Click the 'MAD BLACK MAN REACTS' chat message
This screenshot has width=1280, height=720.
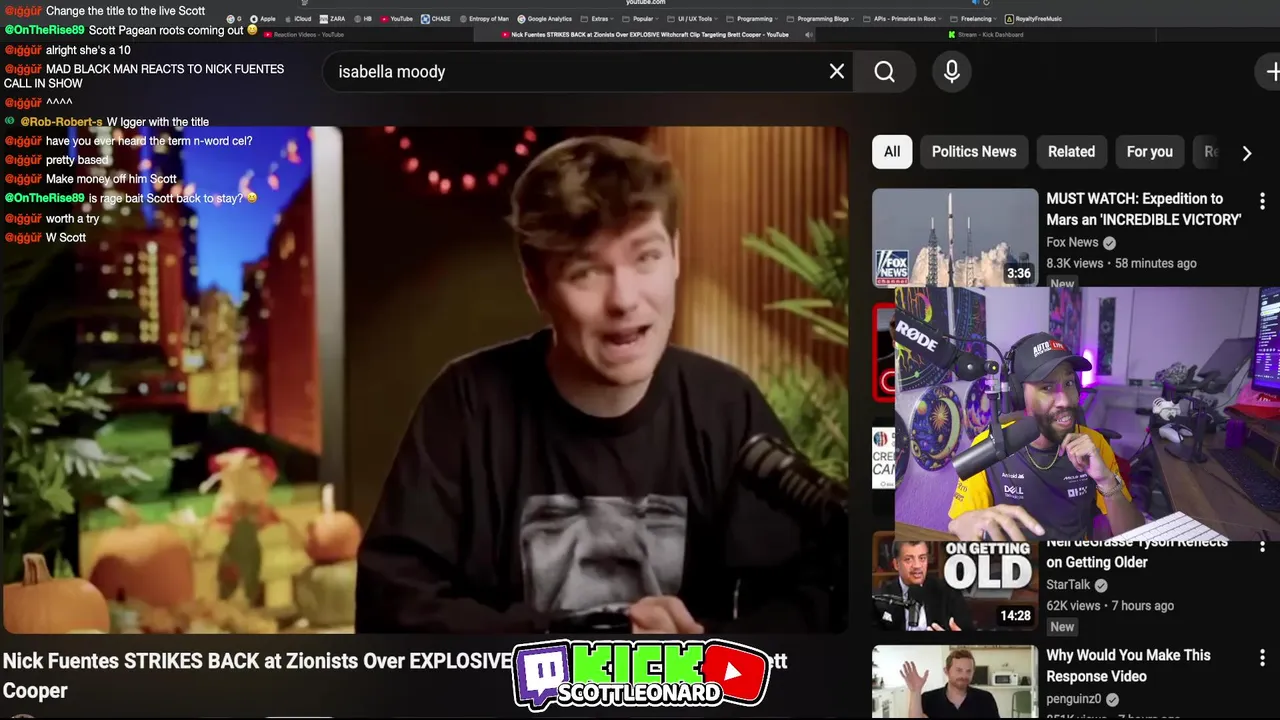(x=145, y=76)
